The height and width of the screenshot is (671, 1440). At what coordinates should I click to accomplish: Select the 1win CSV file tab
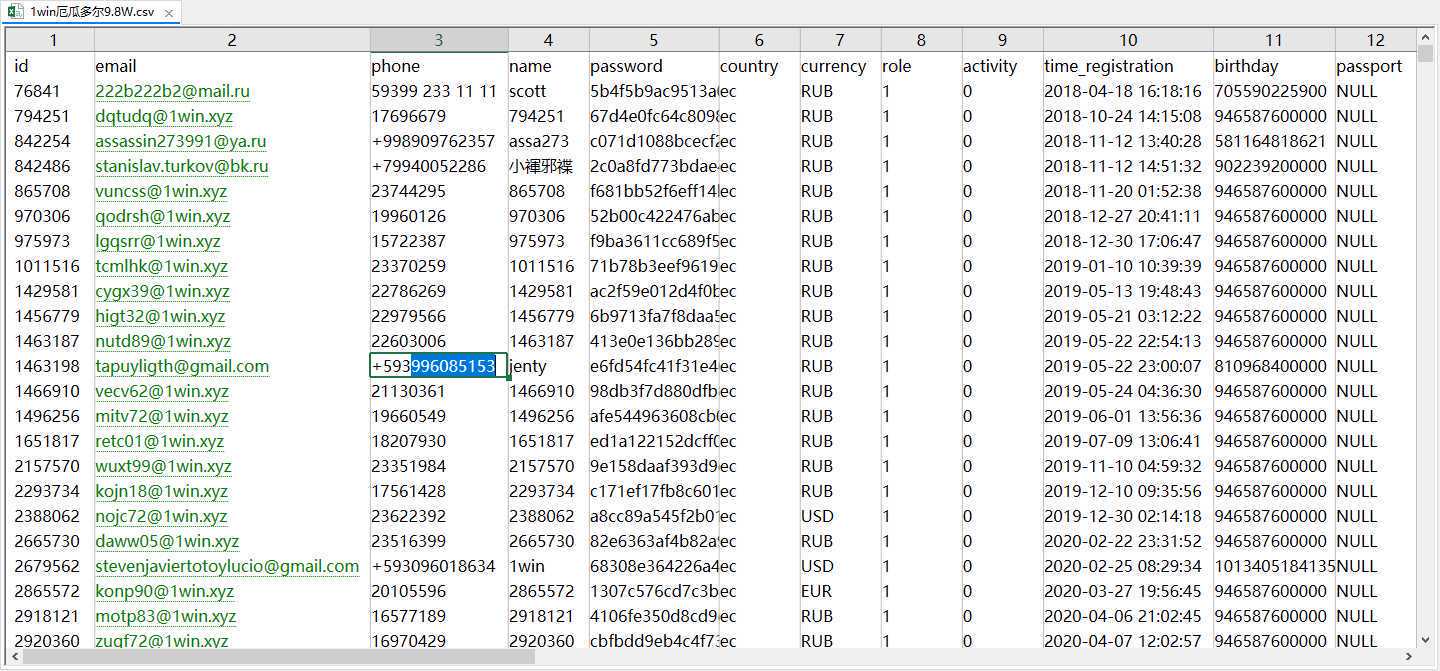tap(91, 13)
